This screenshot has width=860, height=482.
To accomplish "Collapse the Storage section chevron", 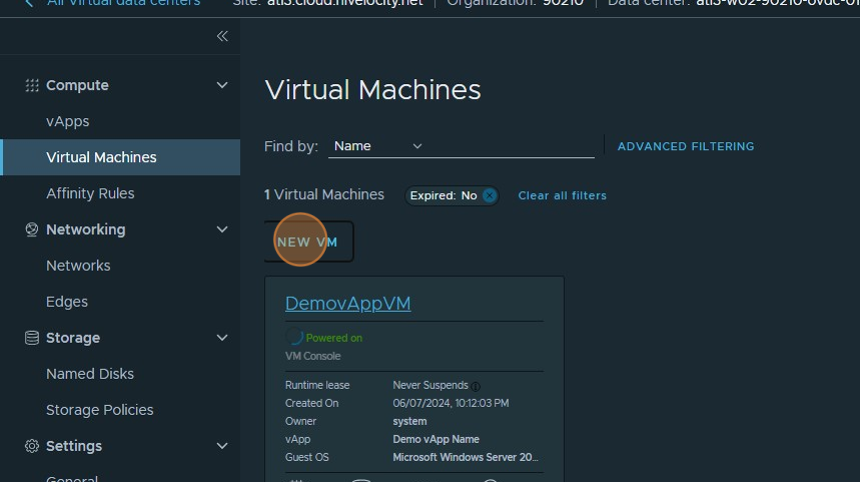I will click(x=222, y=338).
